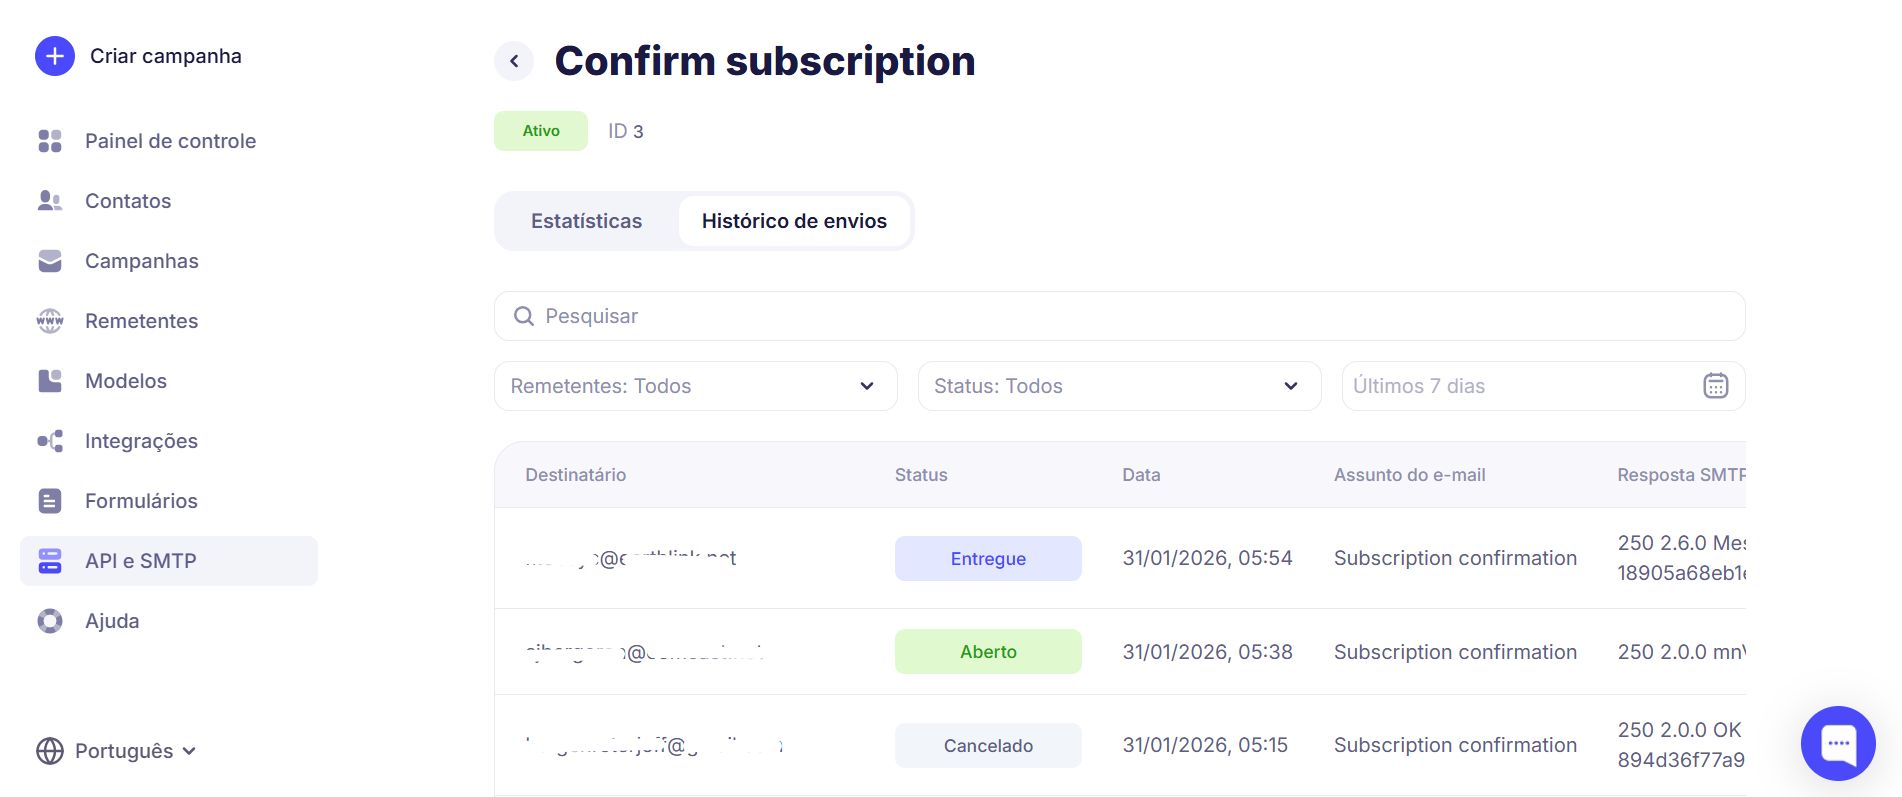
Task: Click the Pesquisar search field
Action: tap(1119, 316)
